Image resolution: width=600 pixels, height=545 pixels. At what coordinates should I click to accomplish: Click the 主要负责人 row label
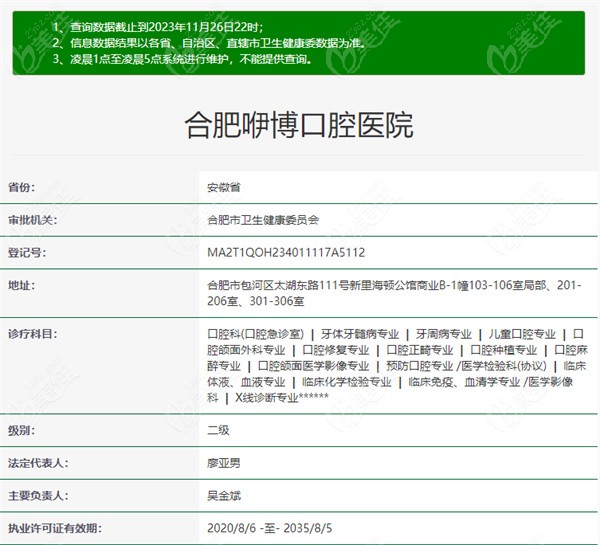click(39, 494)
